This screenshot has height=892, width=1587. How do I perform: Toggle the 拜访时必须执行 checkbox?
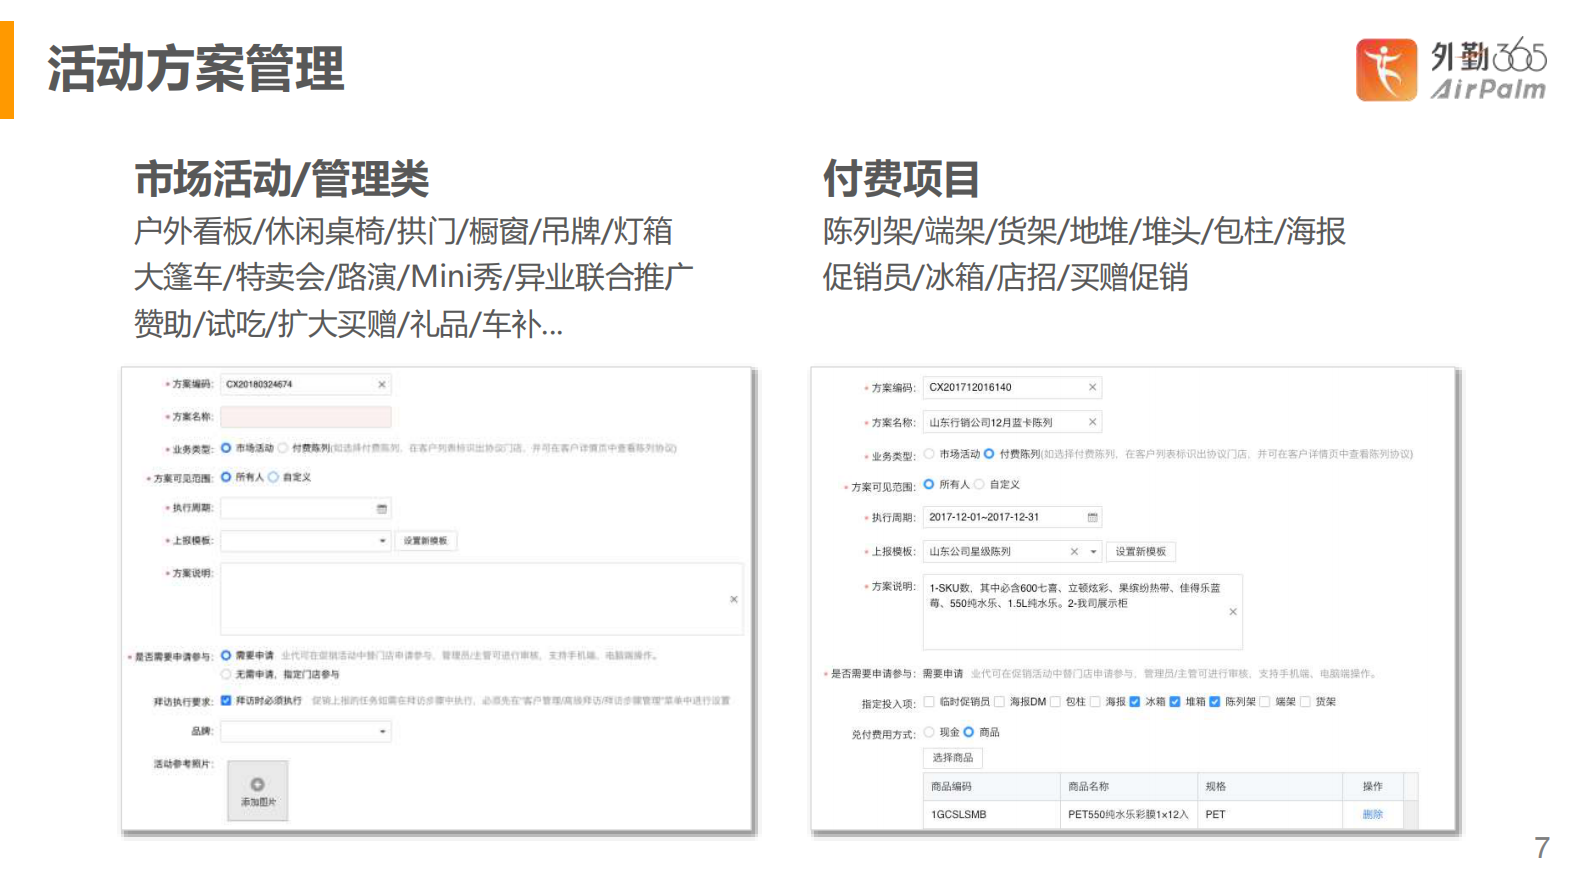point(226,700)
